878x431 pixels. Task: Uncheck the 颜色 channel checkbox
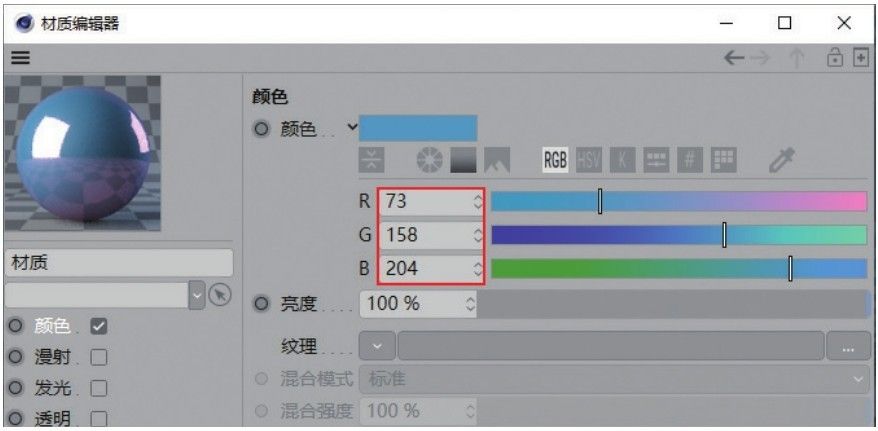(x=99, y=326)
